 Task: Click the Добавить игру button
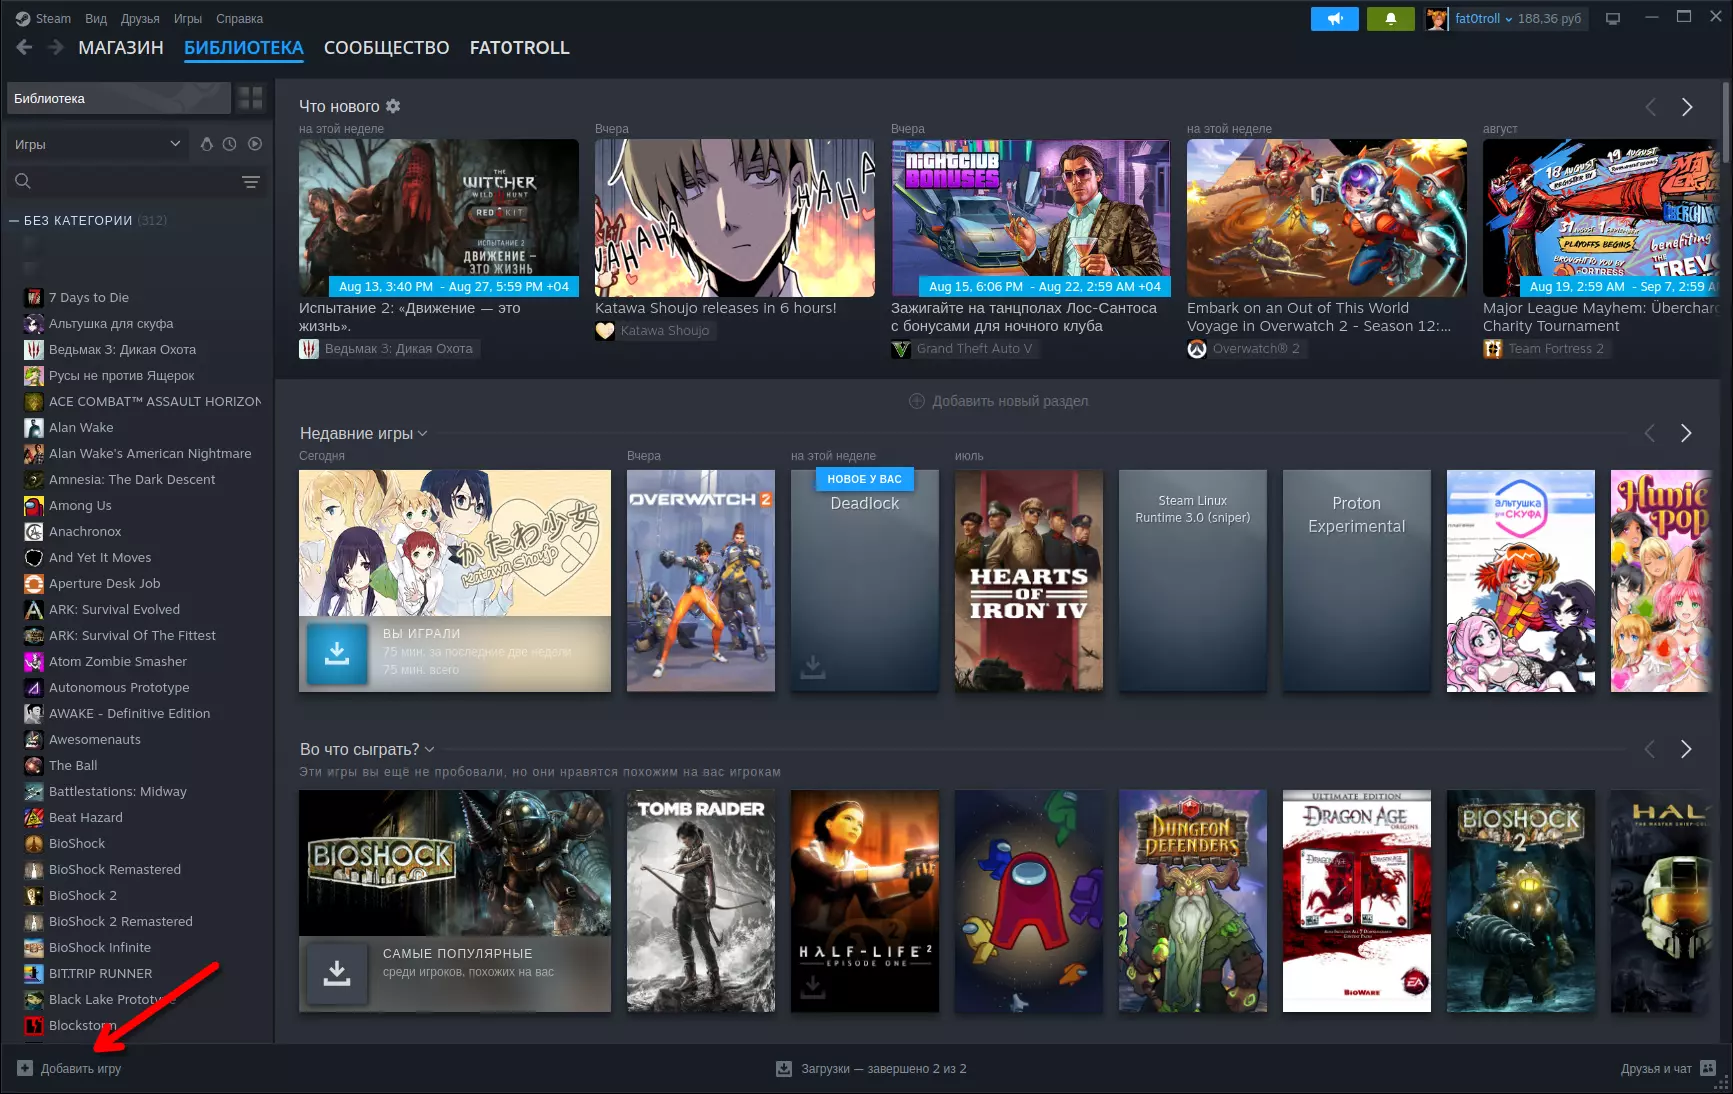tap(69, 1069)
